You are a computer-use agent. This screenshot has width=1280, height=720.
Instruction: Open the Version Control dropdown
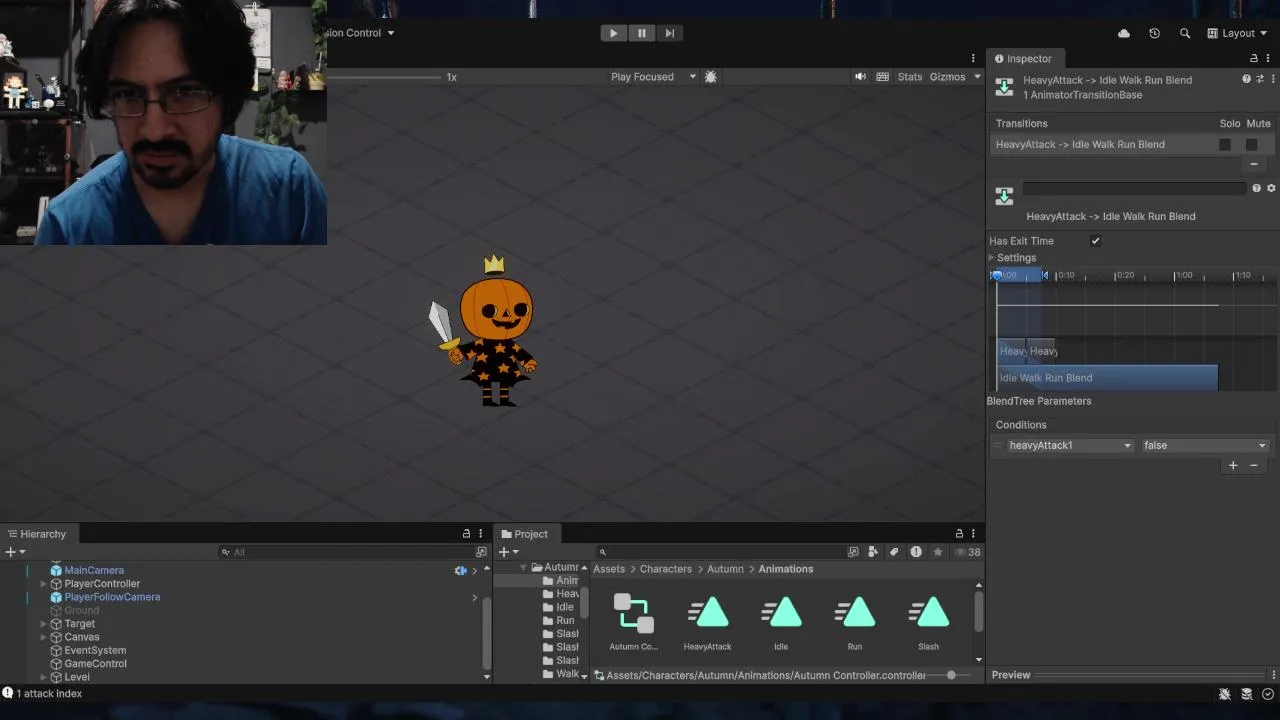pos(360,33)
